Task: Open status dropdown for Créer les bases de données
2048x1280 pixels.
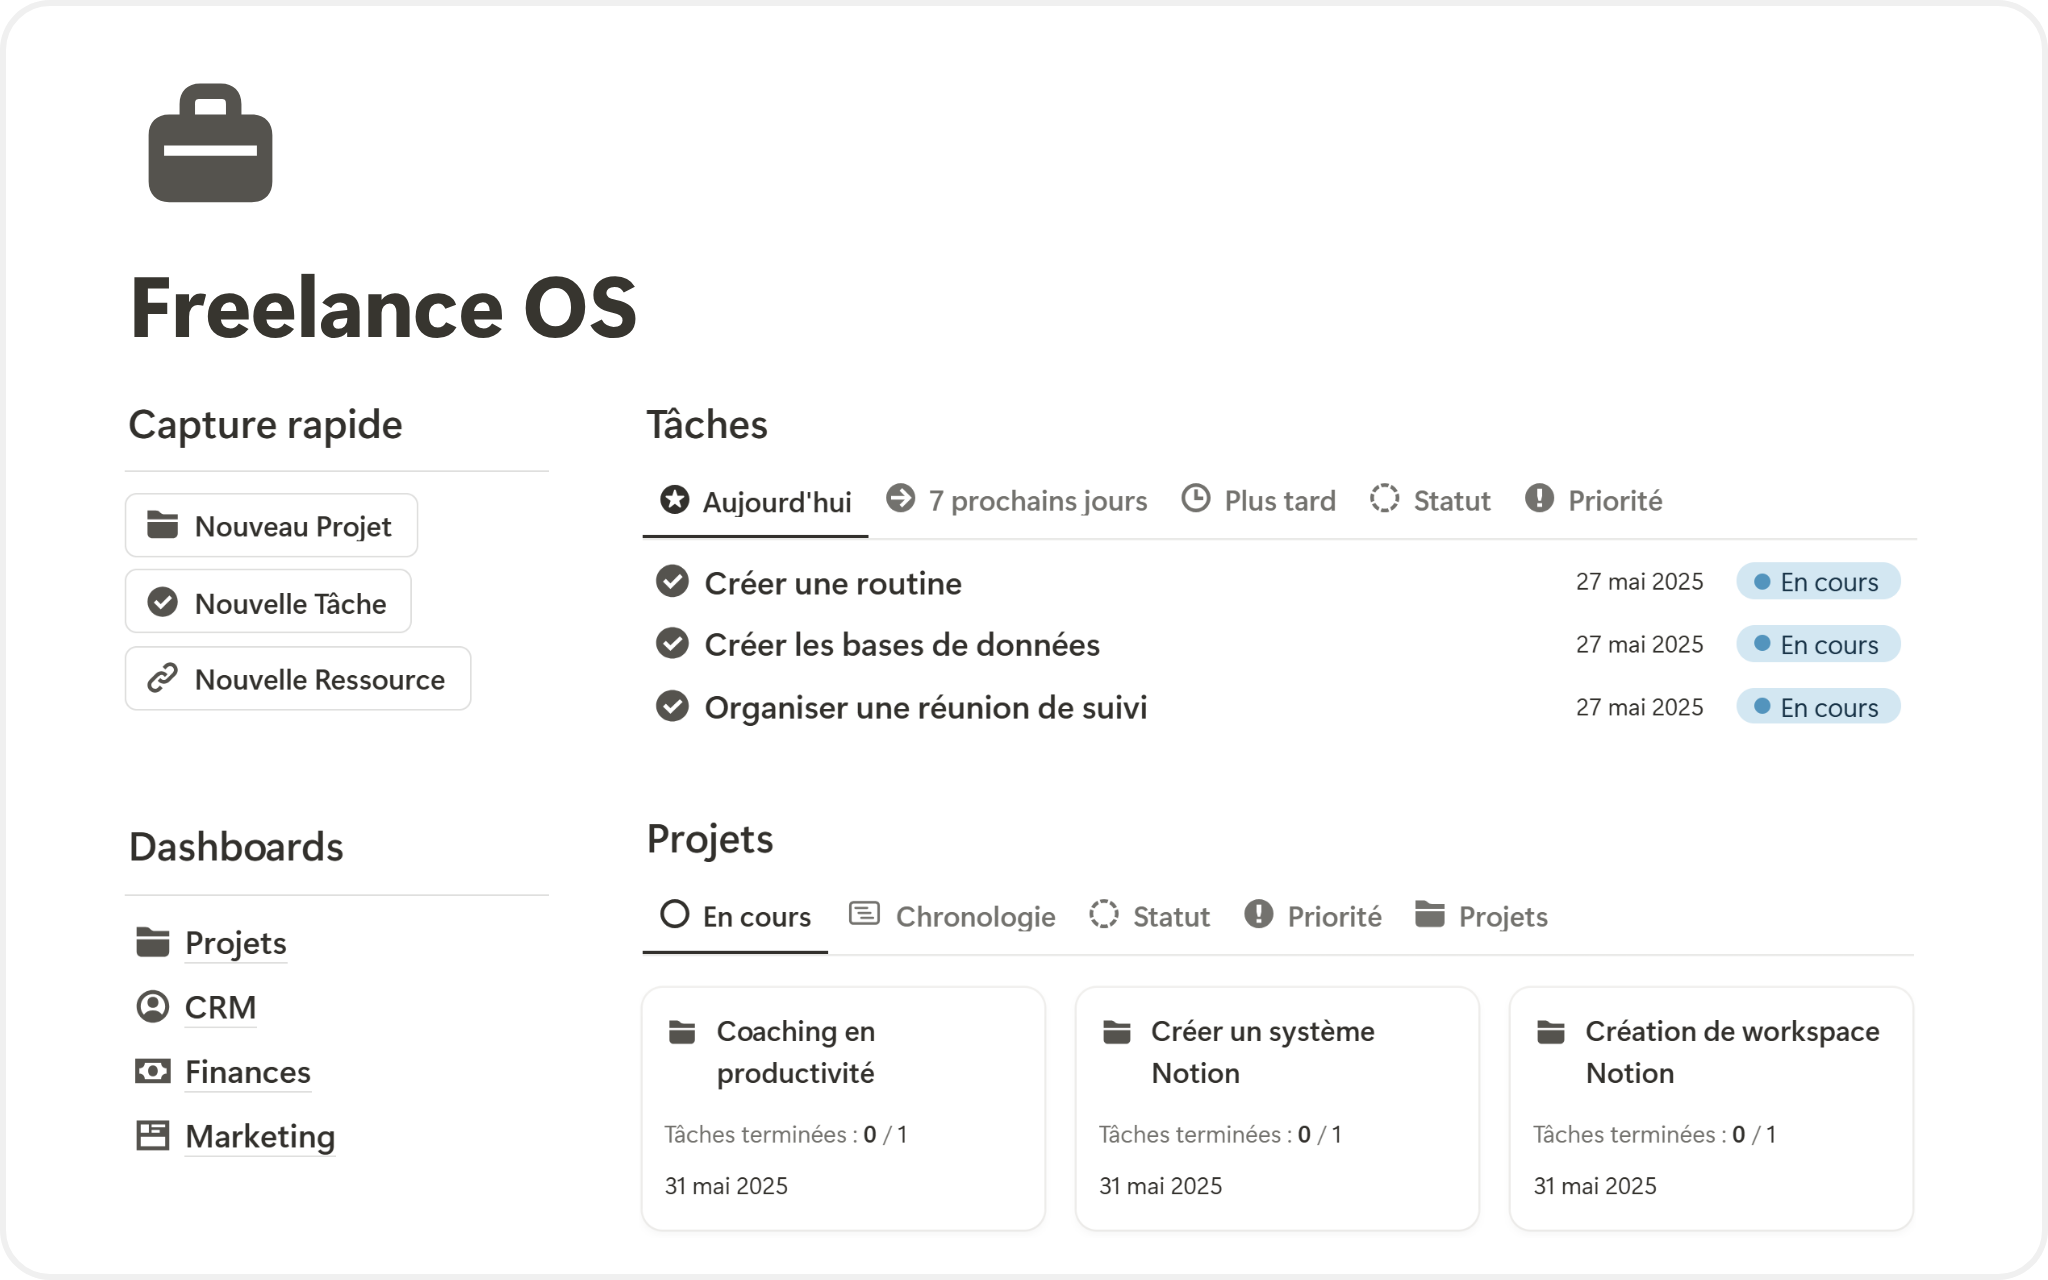Action: pyautogui.click(x=1817, y=645)
